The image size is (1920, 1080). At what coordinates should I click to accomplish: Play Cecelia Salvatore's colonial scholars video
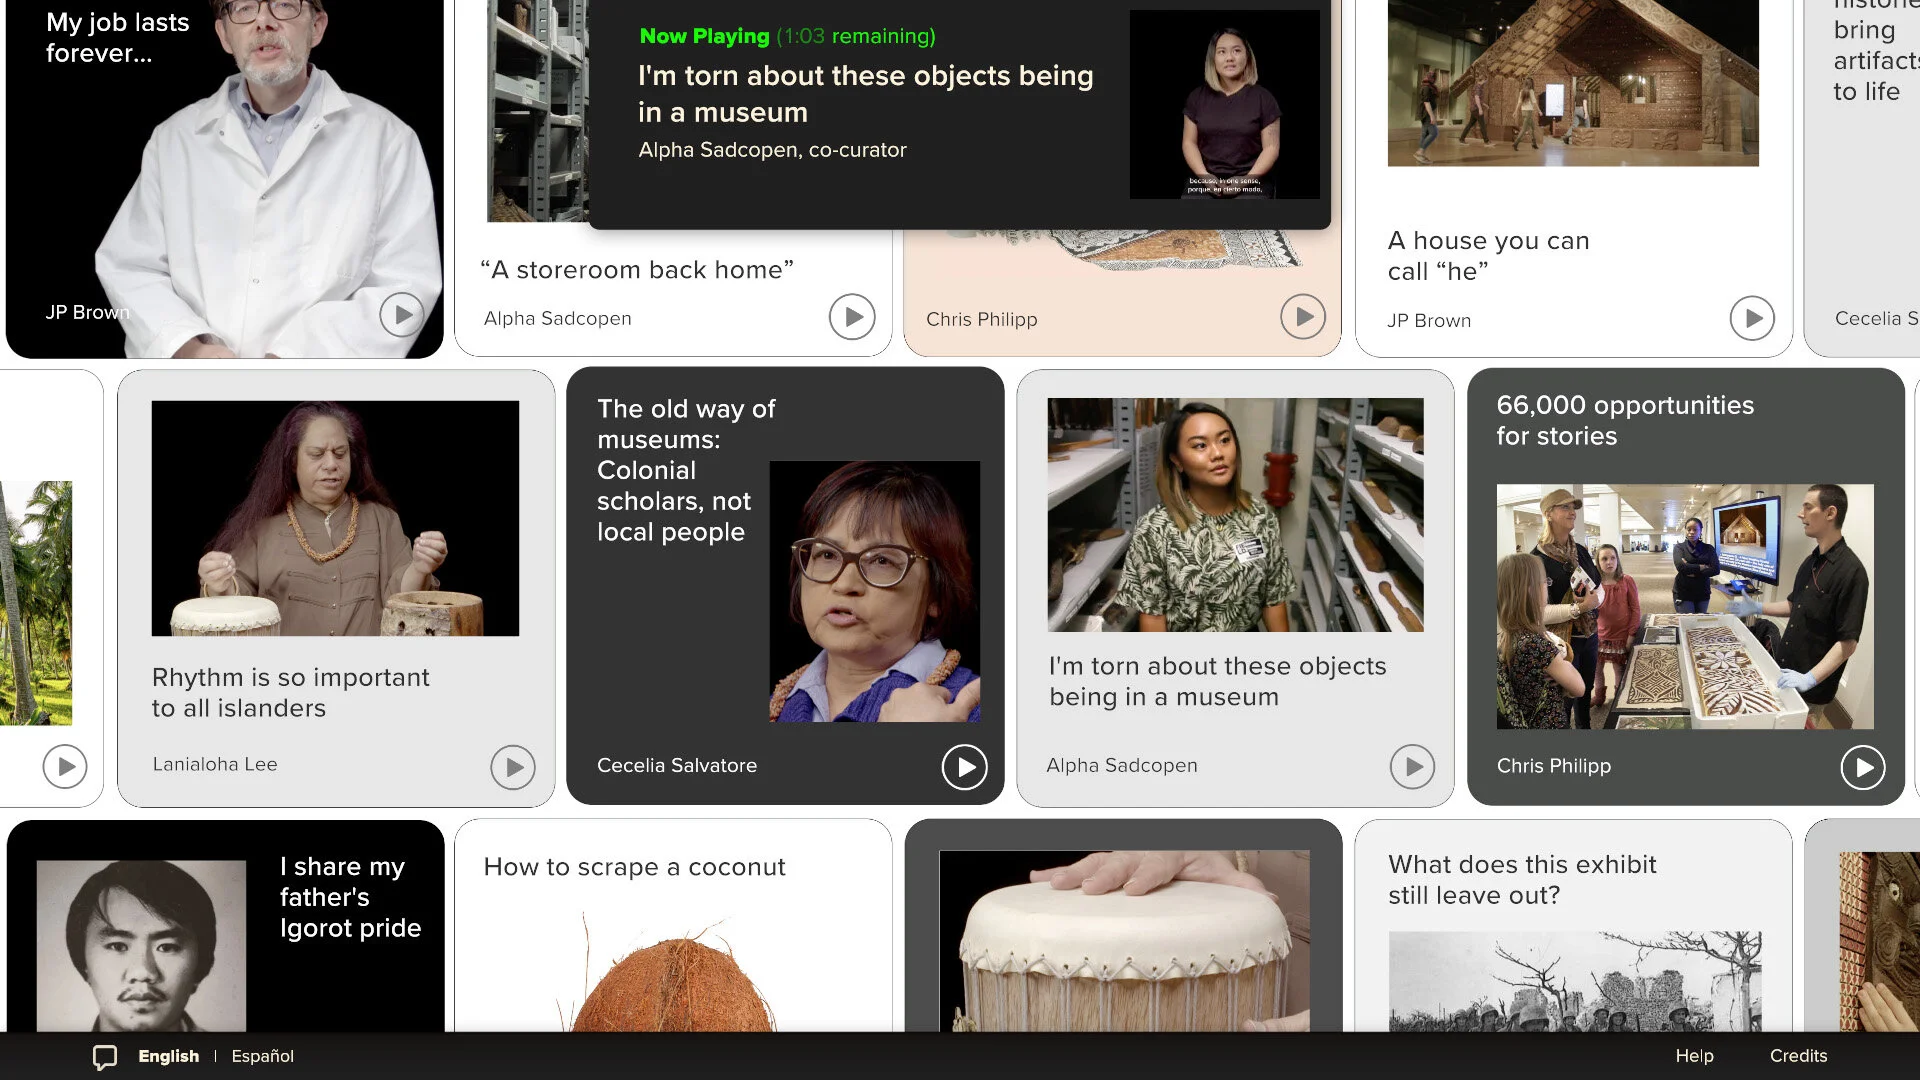tap(964, 767)
